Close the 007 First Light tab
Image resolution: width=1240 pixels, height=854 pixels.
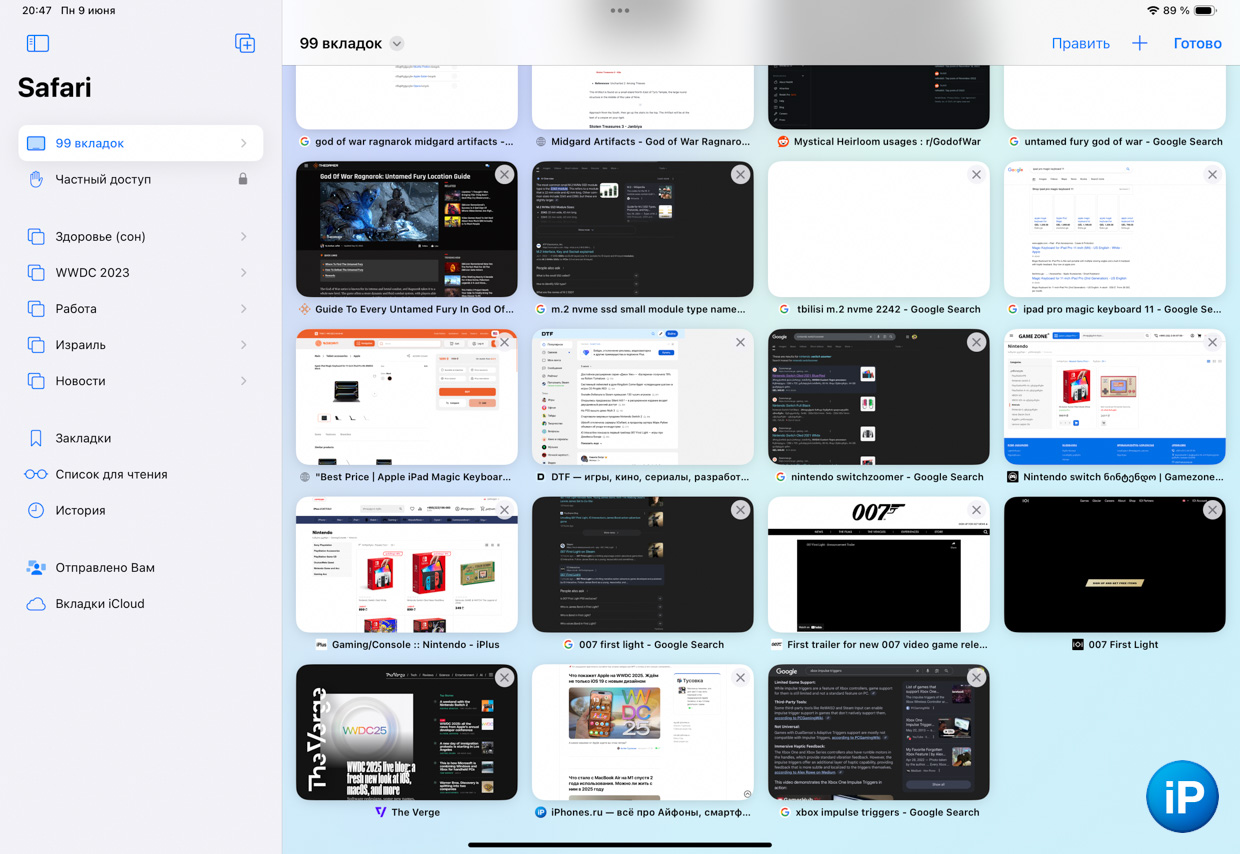pos(1212,510)
